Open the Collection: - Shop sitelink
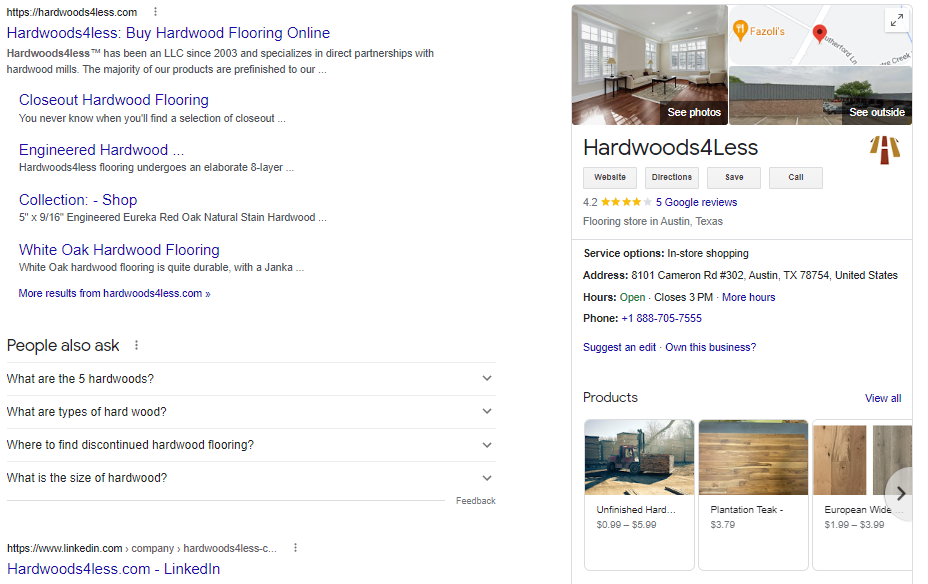The image size is (928, 584). pos(78,200)
